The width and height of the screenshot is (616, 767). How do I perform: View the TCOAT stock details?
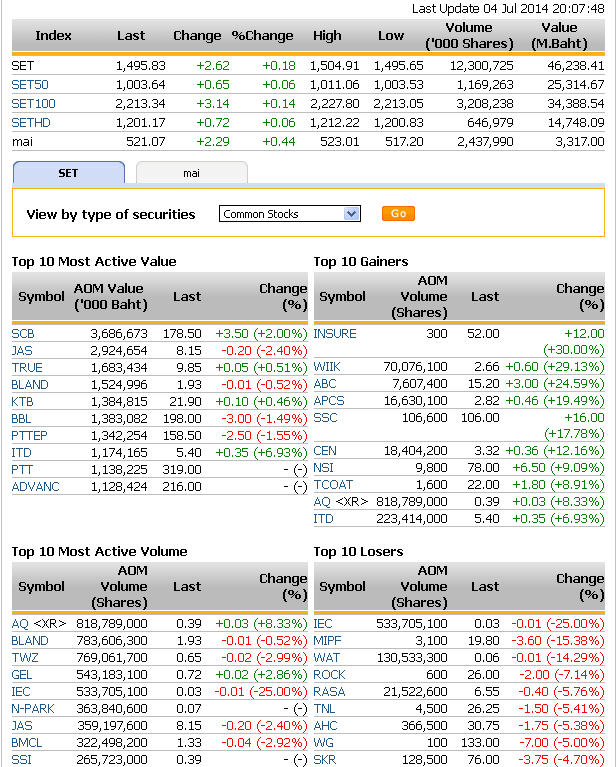pyautogui.click(x=333, y=484)
